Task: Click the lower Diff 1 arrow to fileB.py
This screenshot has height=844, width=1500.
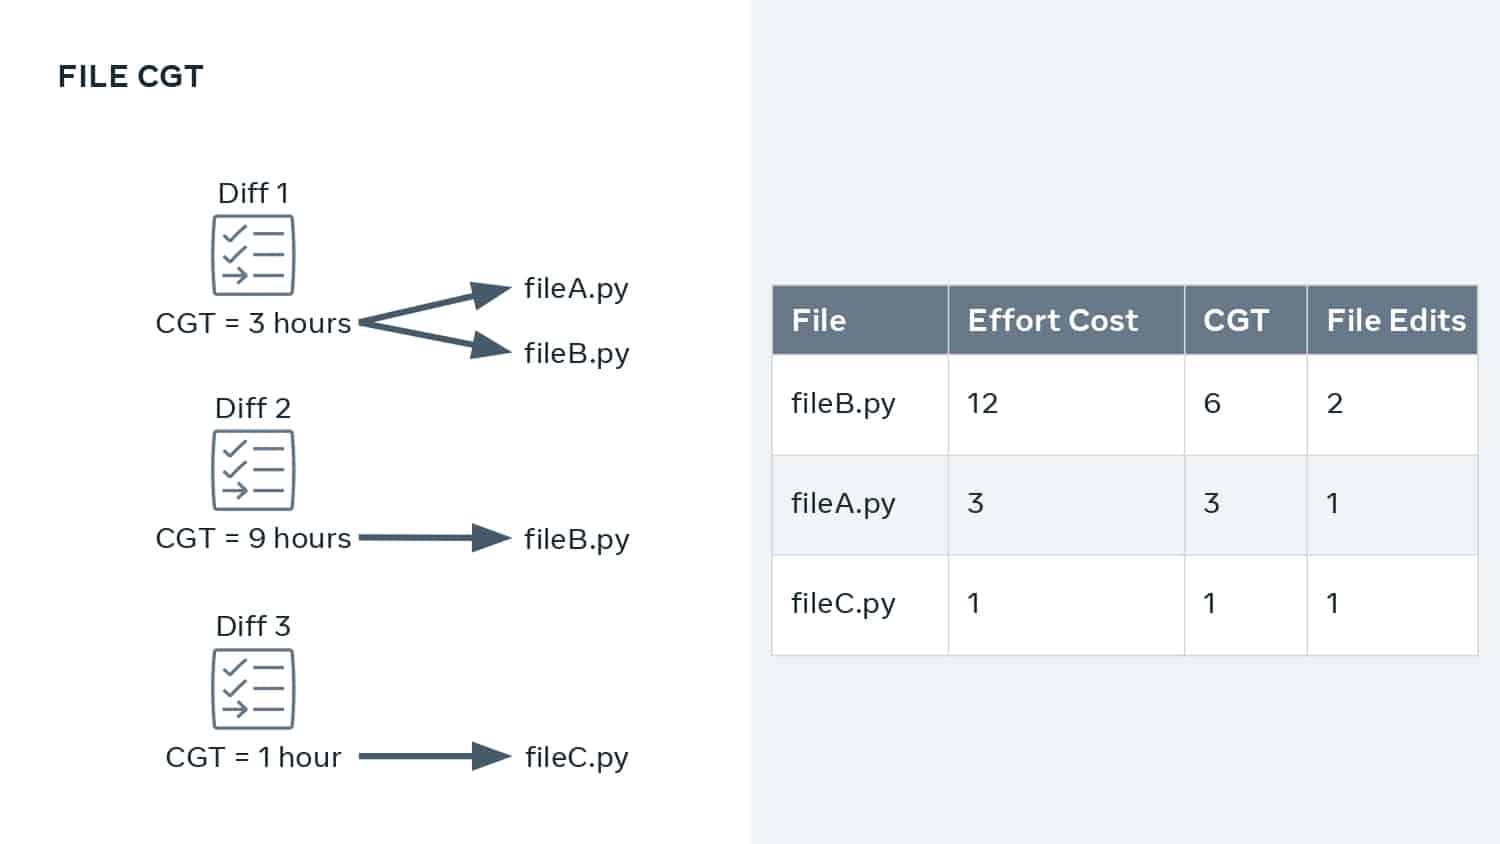Action: point(436,339)
